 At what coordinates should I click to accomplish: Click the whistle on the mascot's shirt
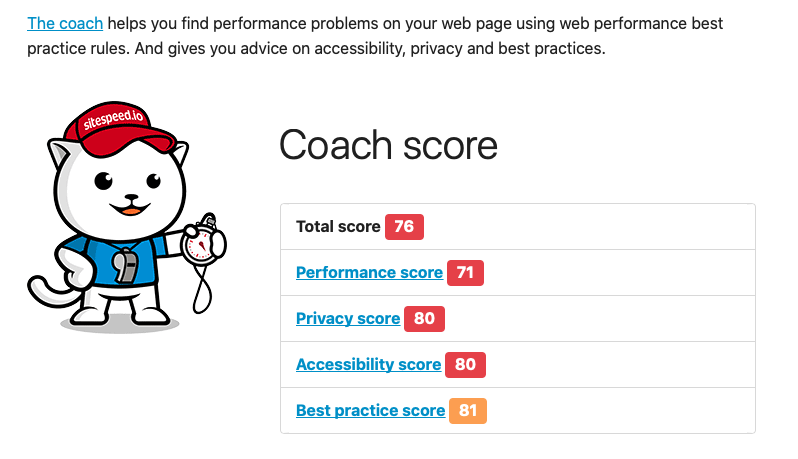pos(125,266)
